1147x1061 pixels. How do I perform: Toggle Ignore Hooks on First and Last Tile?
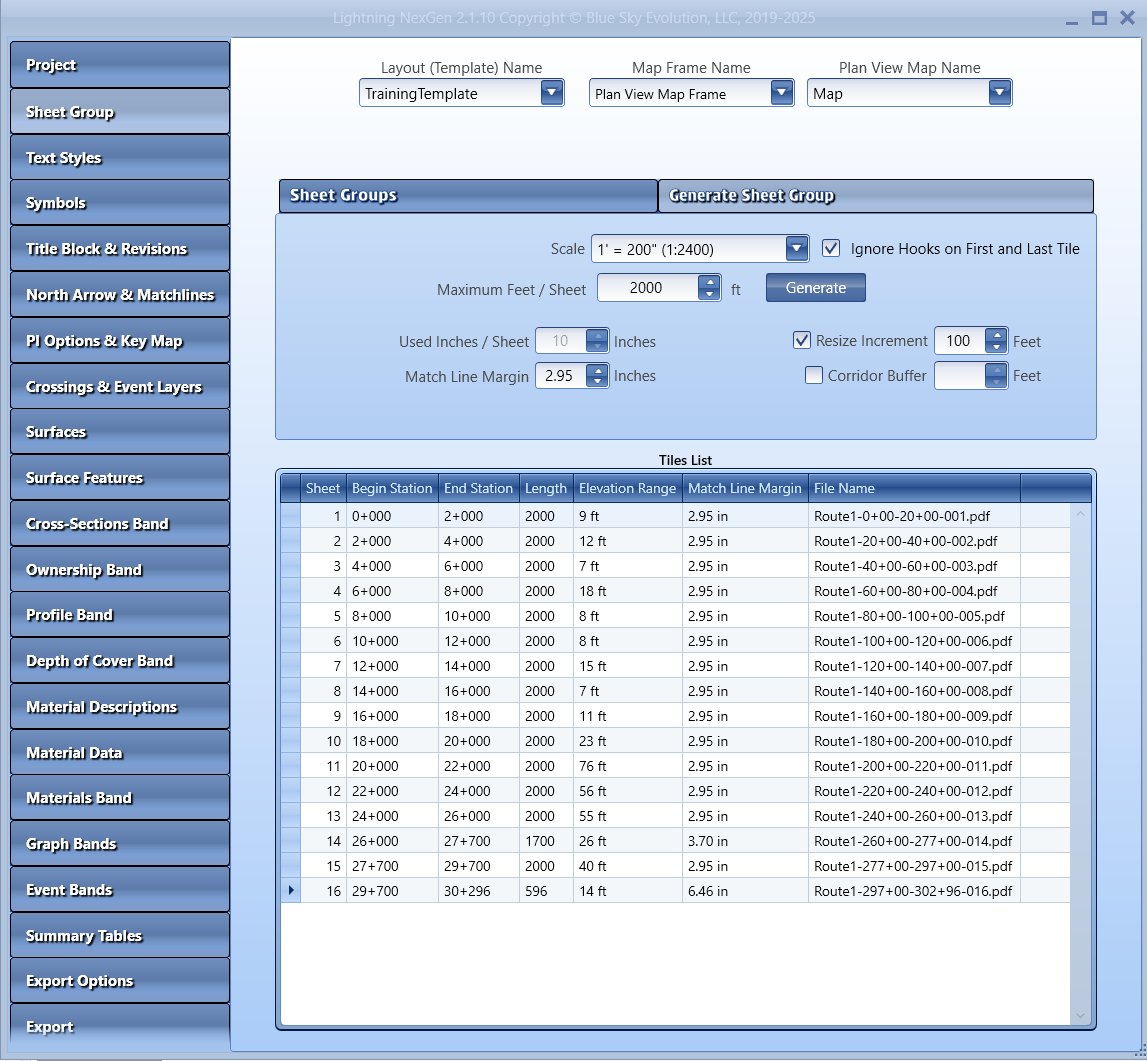pos(830,249)
